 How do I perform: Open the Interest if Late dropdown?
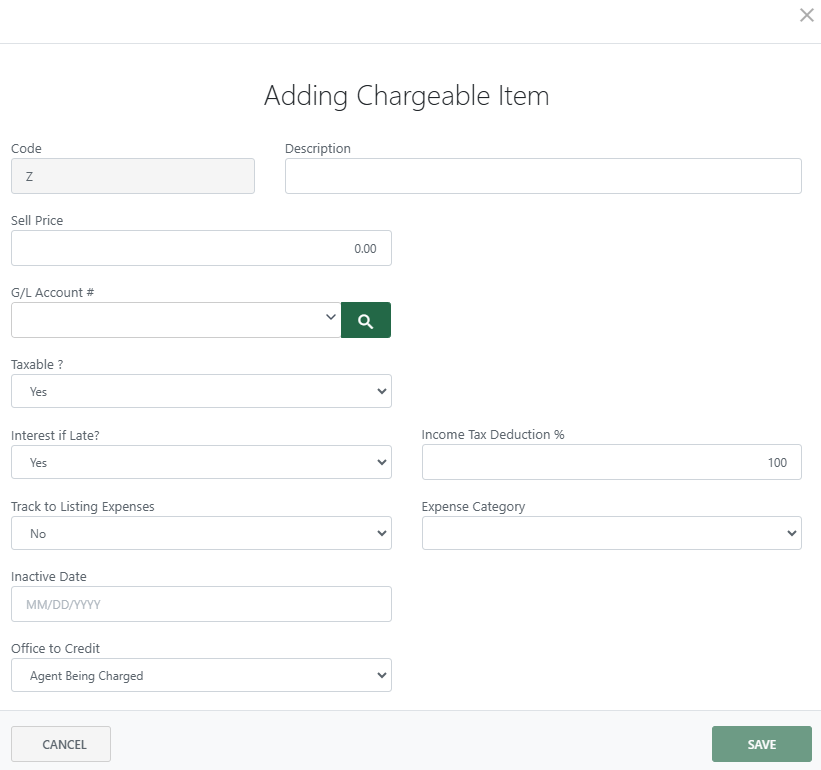pos(200,462)
